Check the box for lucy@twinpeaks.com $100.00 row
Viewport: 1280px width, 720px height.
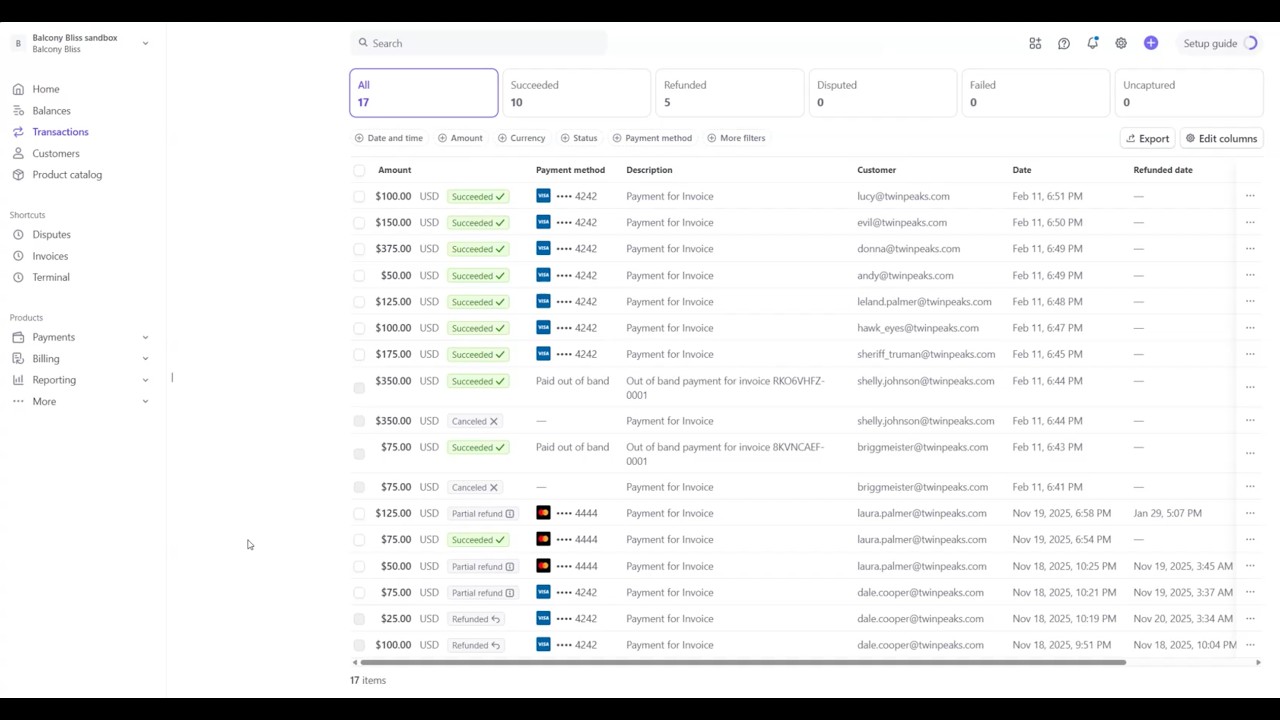click(x=359, y=196)
